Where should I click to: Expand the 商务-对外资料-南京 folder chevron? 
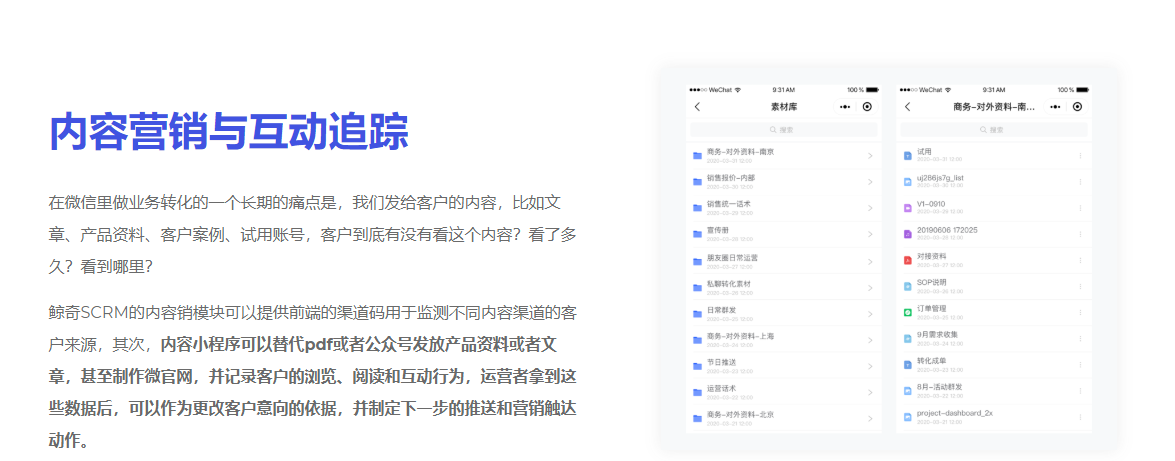click(x=870, y=156)
